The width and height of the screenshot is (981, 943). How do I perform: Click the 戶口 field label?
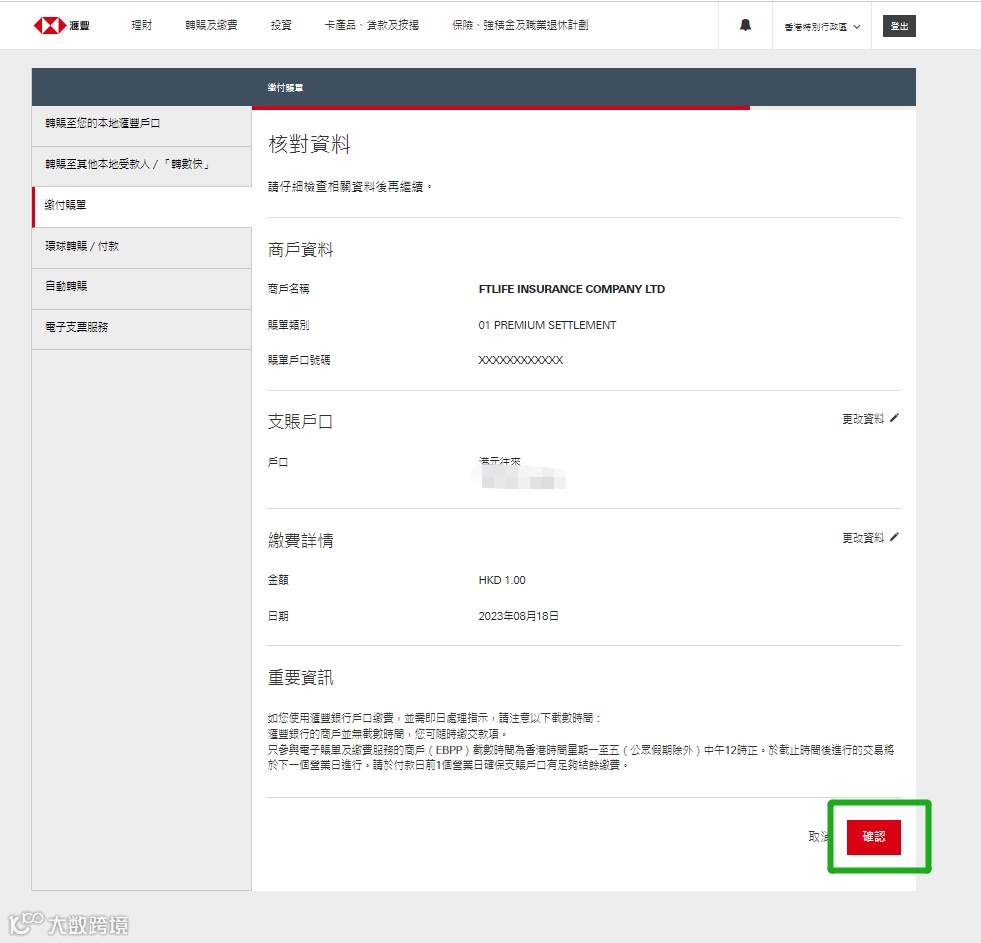tap(278, 462)
